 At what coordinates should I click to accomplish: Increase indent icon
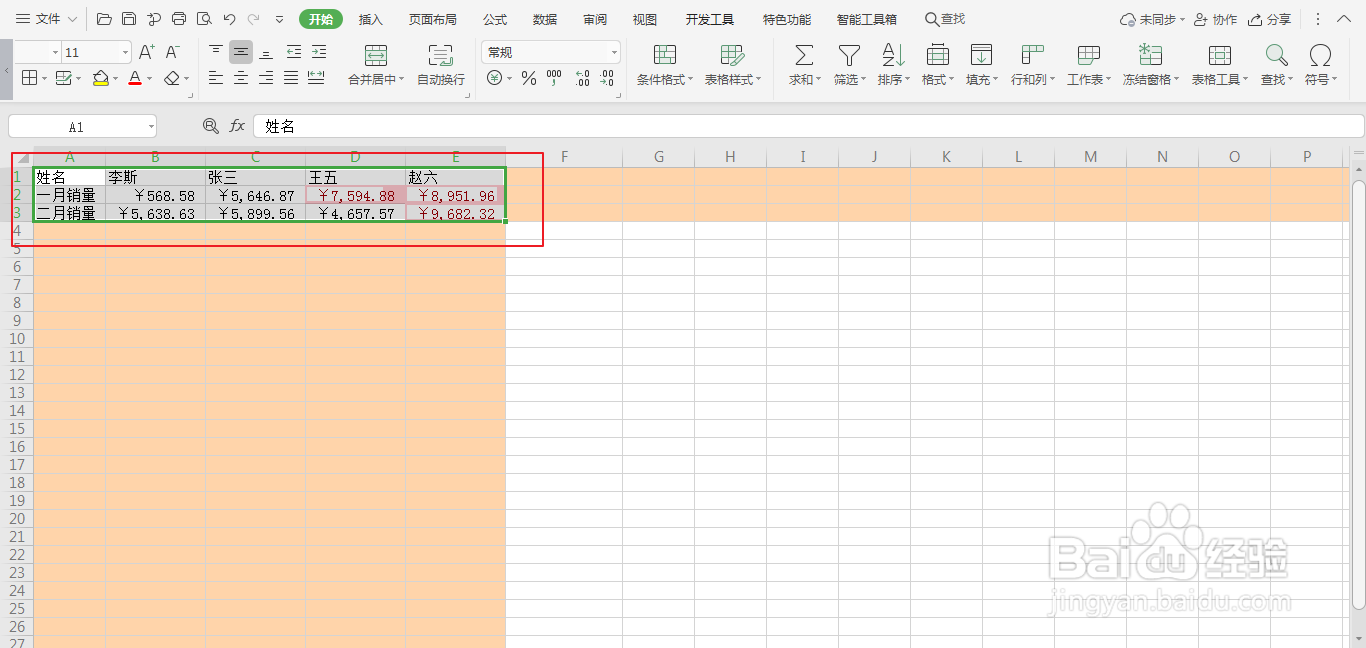(x=319, y=52)
